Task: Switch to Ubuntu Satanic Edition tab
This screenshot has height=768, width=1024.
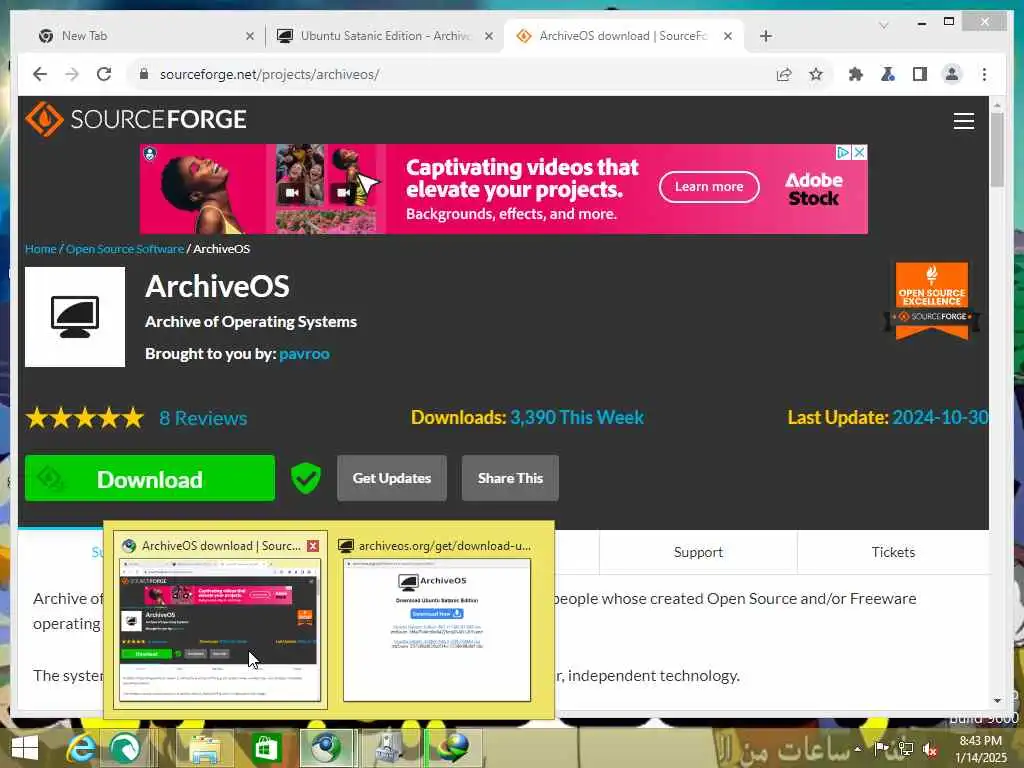Action: tap(385, 36)
